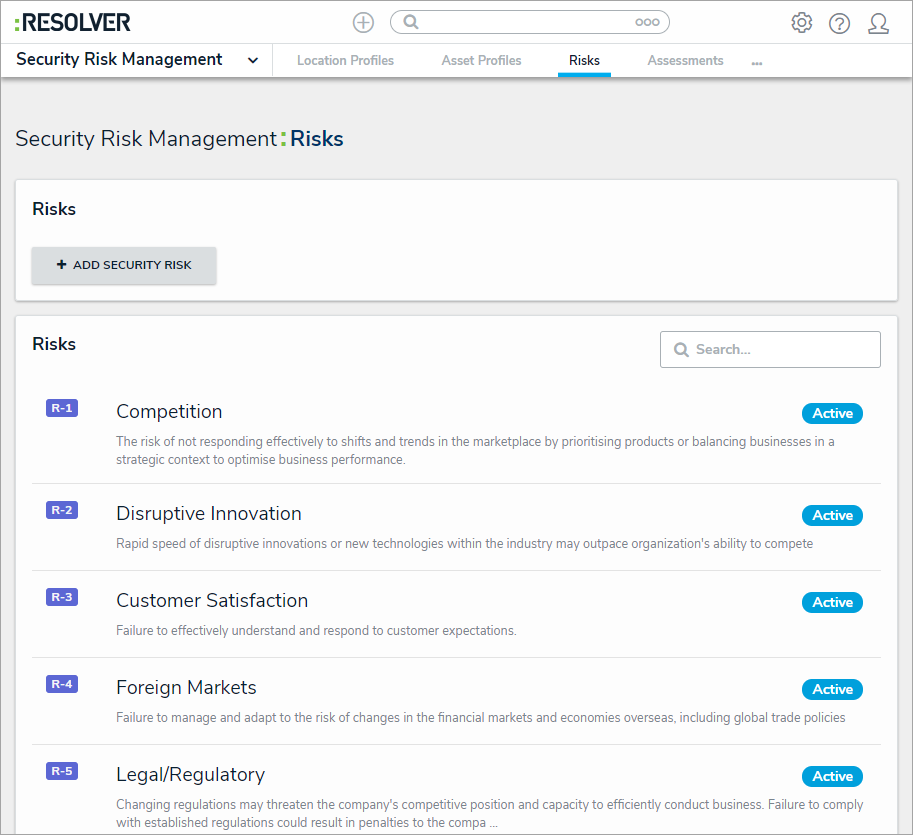913x835 pixels.
Task: Click Active status badge for Legal/Regulatory
Action: click(x=832, y=776)
